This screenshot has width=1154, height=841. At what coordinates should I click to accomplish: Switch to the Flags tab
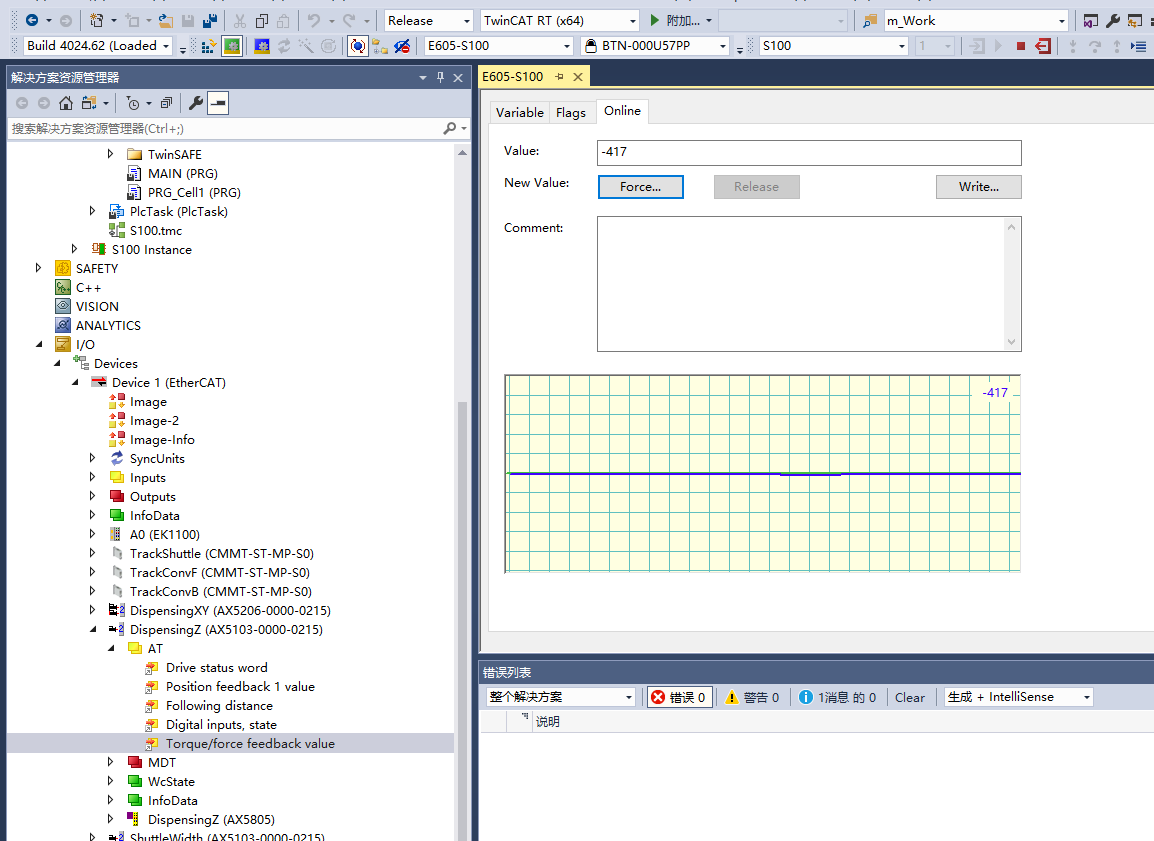coord(571,113)
